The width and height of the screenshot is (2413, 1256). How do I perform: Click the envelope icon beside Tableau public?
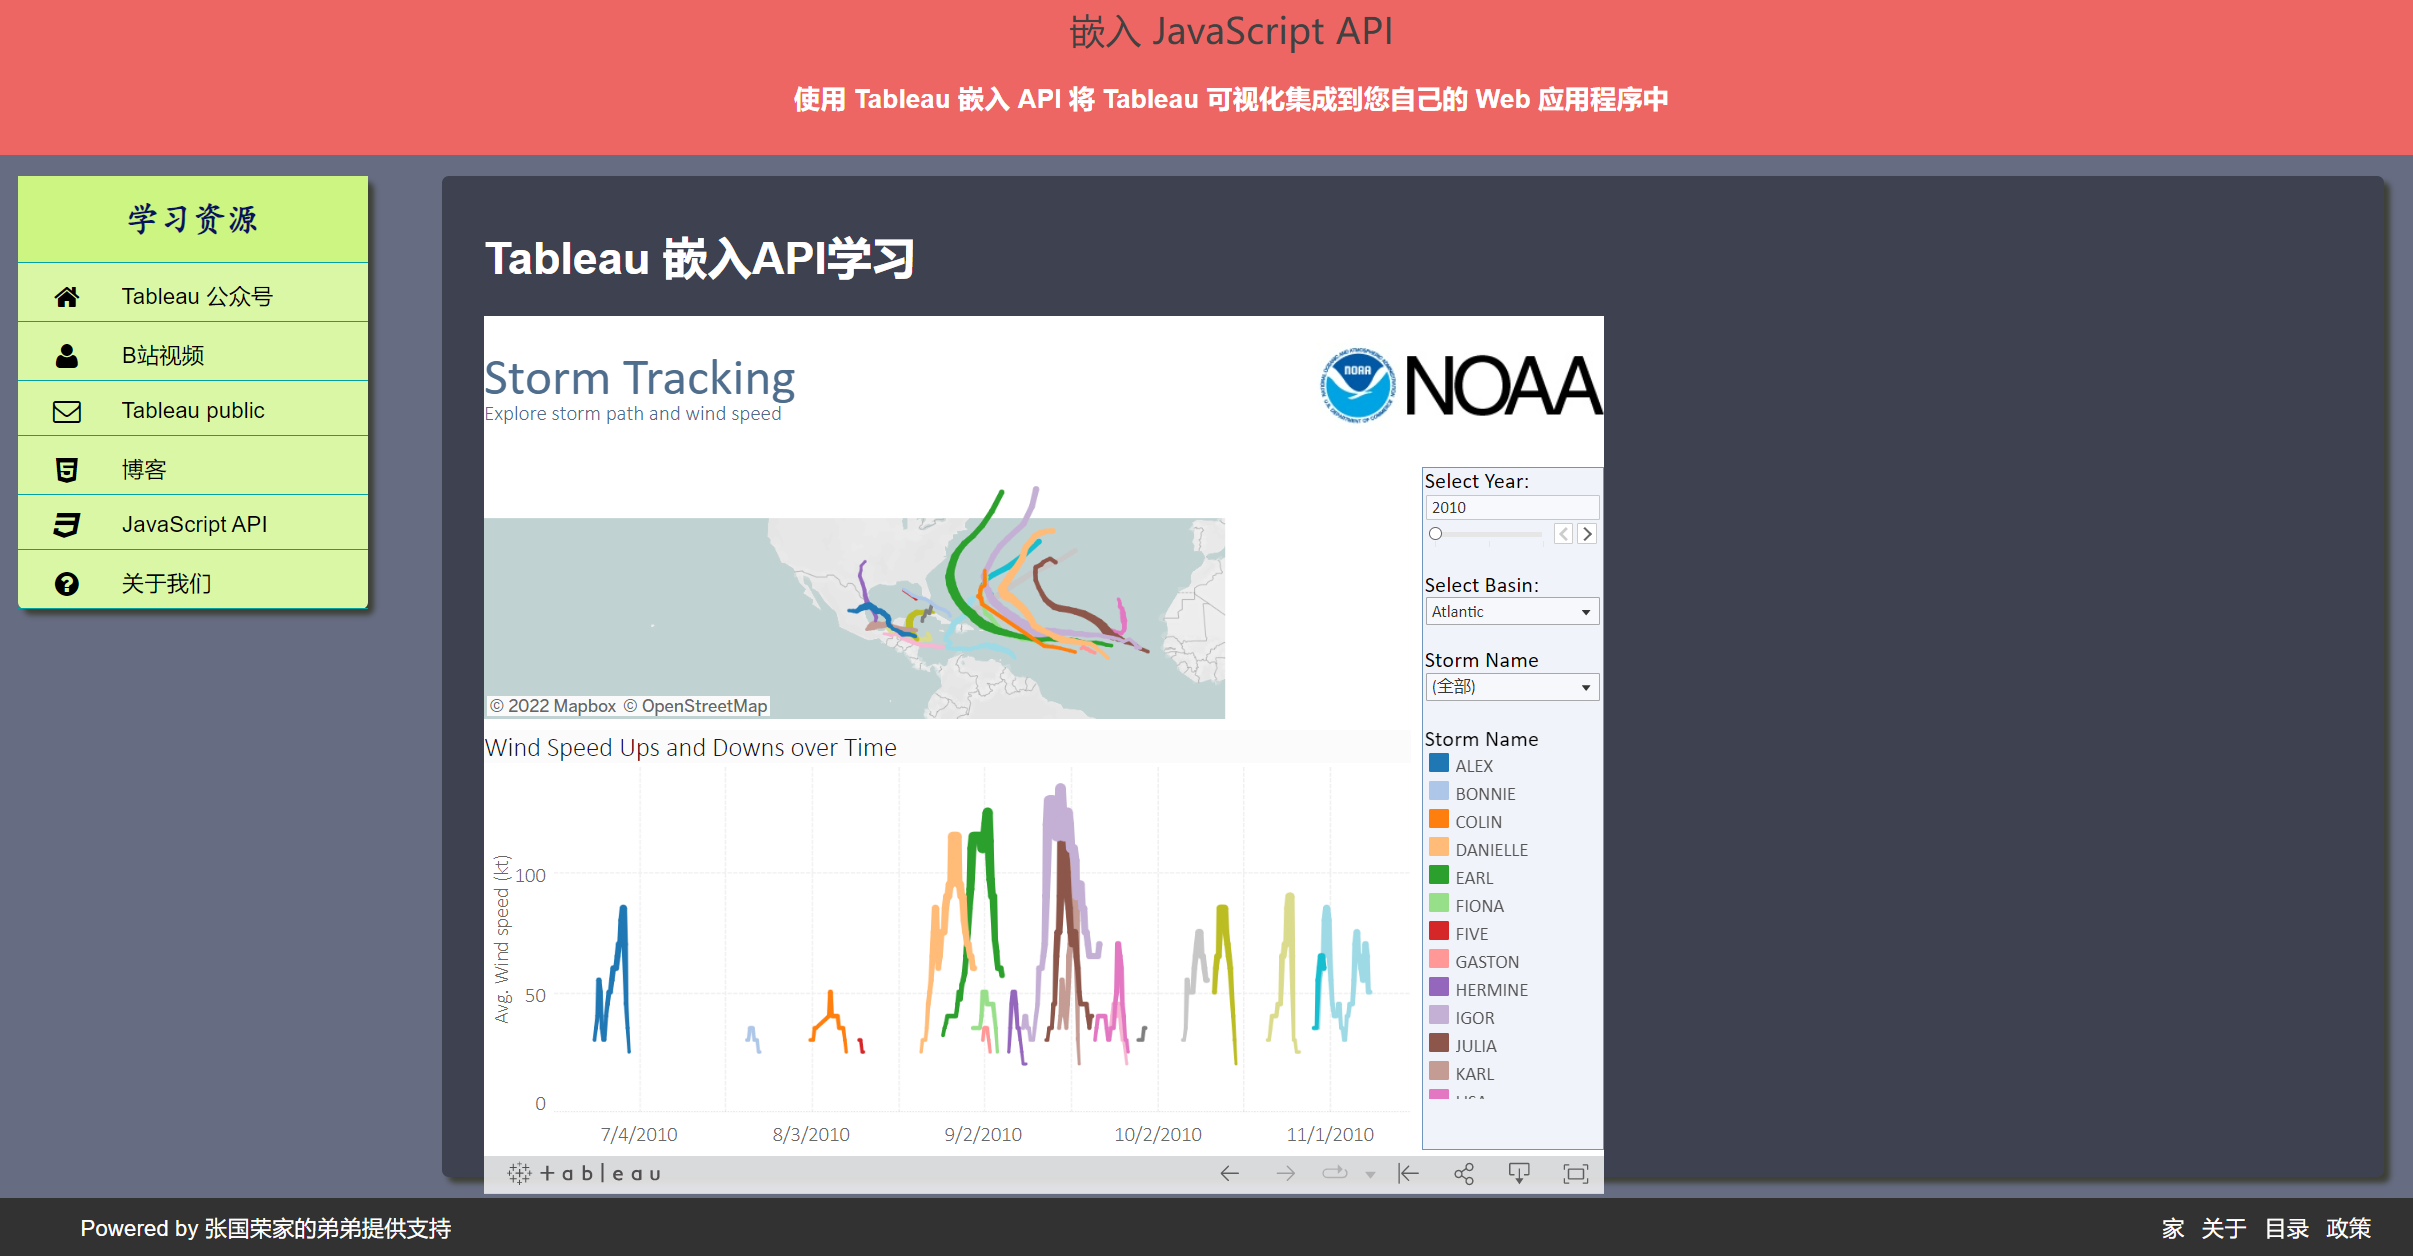(66, 410)
